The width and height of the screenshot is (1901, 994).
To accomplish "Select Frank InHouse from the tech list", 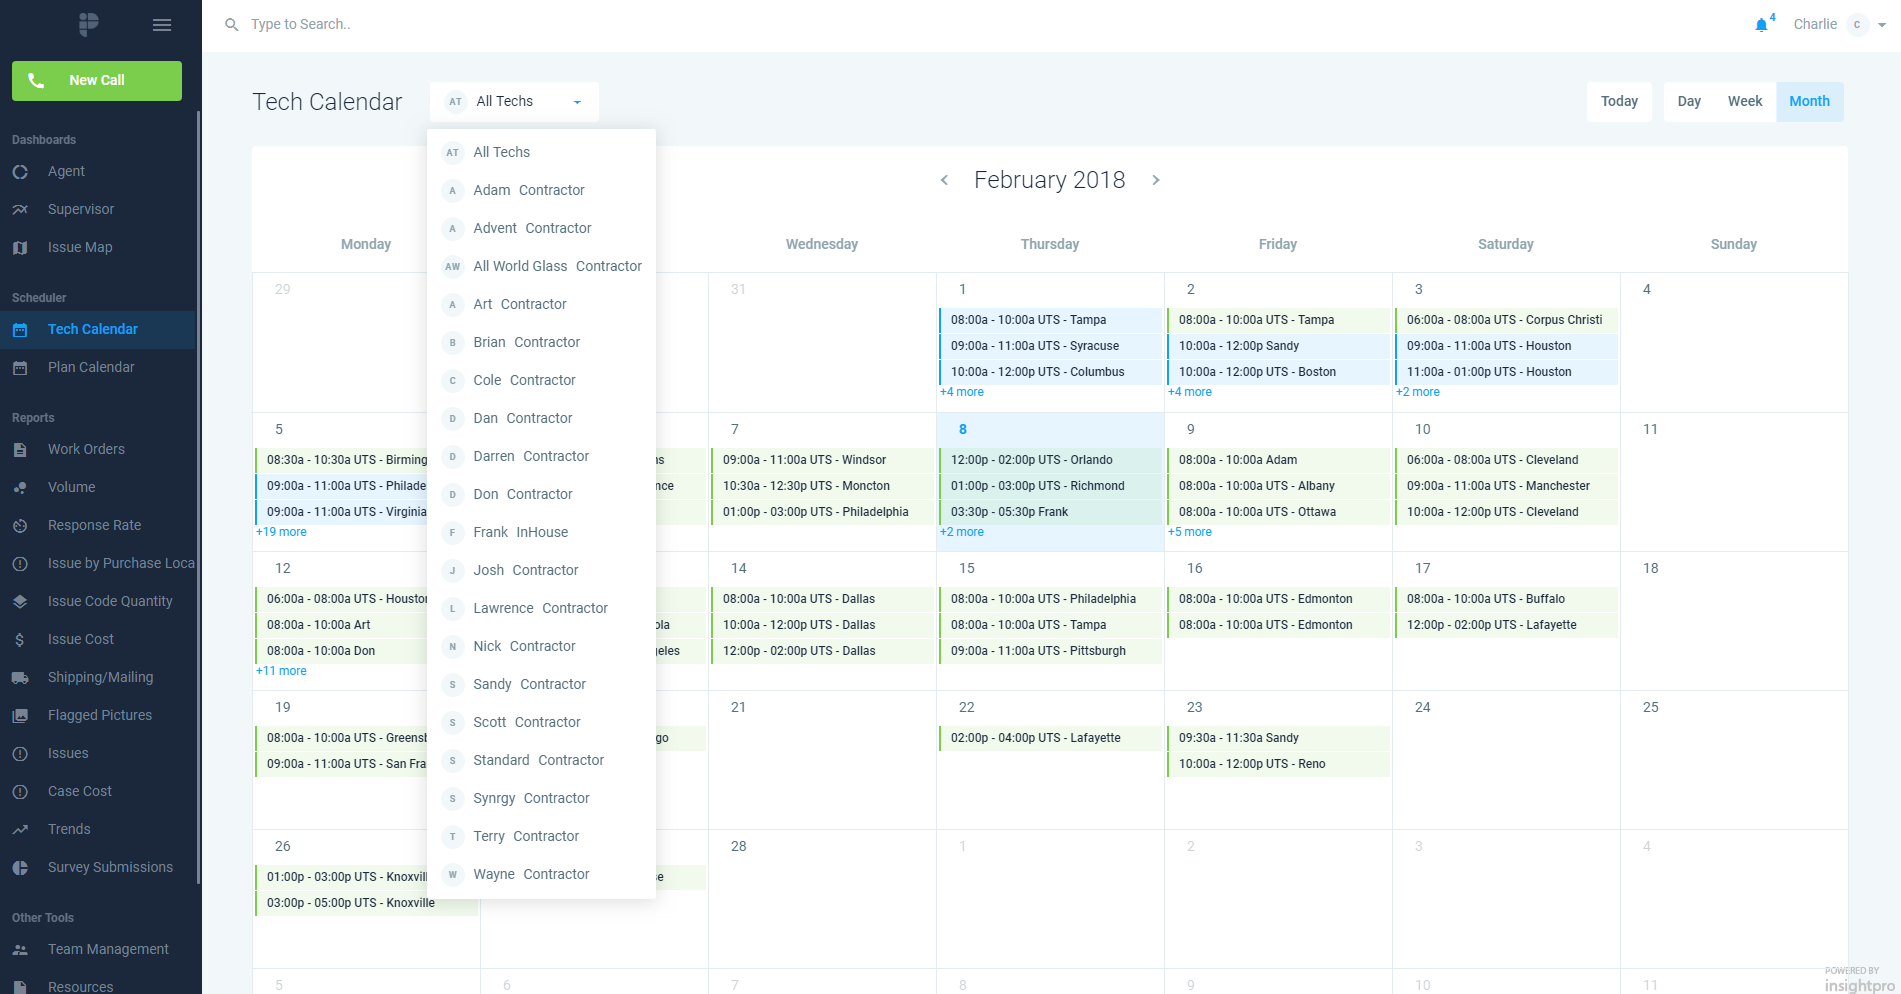I will click(x=520, y=532).
